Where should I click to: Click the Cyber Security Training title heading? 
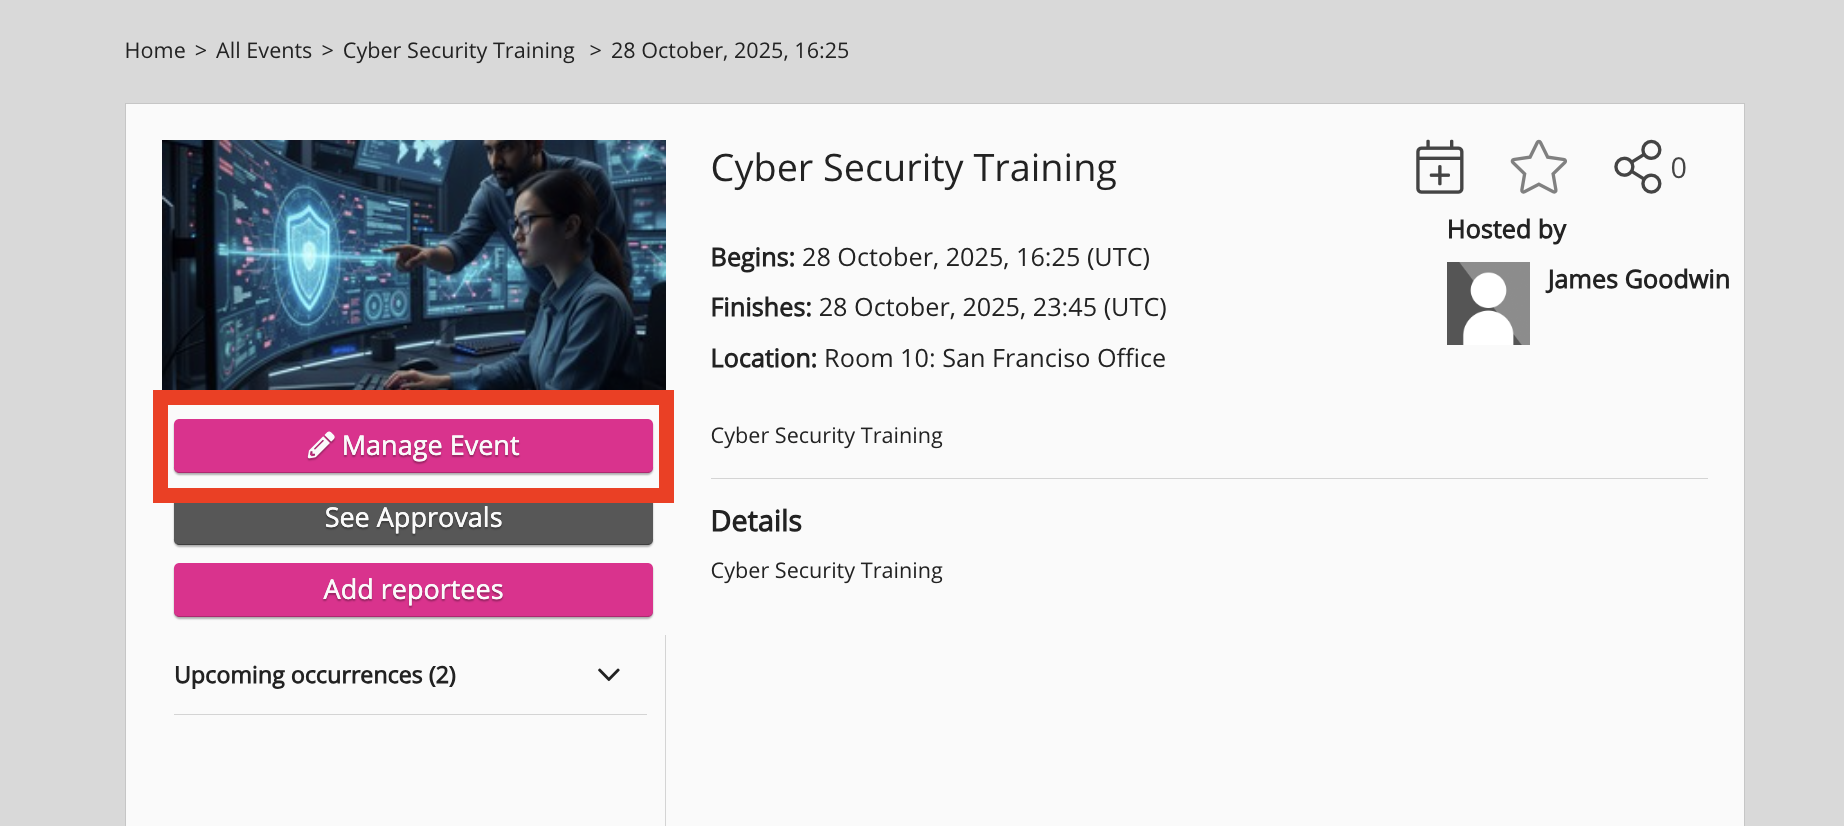pyautogui.click(x=913, y=168)
